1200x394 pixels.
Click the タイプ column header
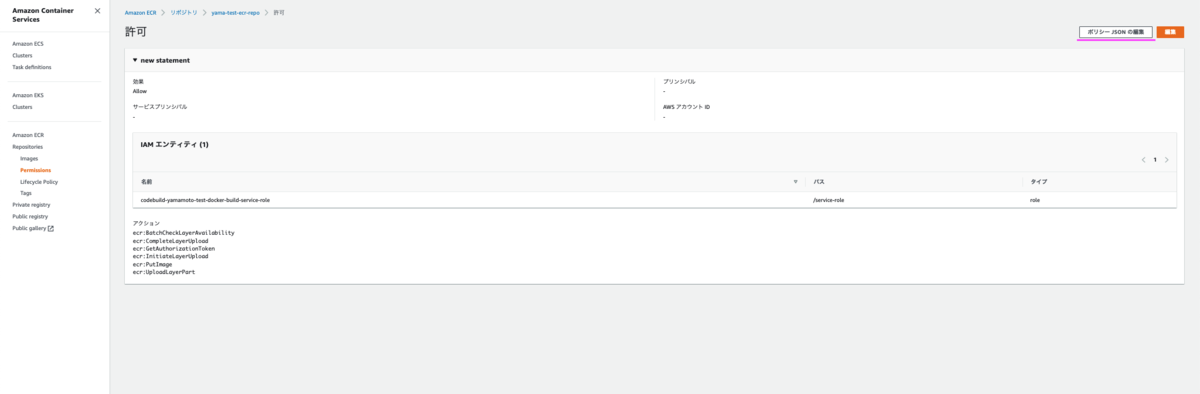pyautogui.click(x=1038, y=182)
